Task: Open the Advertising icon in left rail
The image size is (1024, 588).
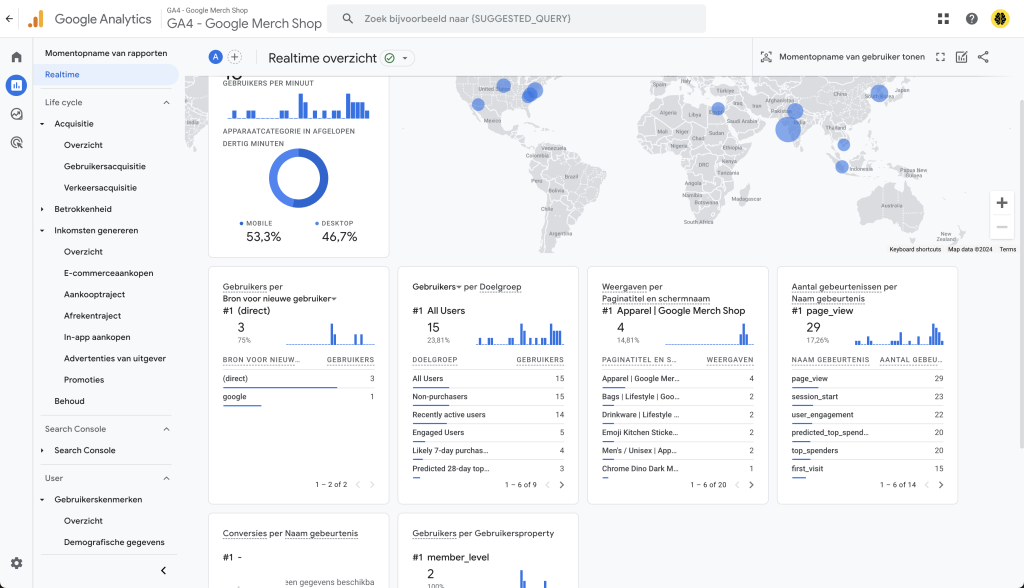Action: coord(16,142)
